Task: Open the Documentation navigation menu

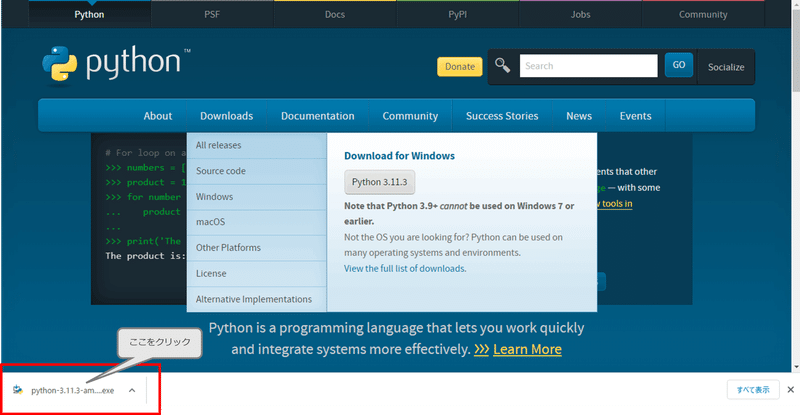Action: pyautogui.click(x=317, y=116)
